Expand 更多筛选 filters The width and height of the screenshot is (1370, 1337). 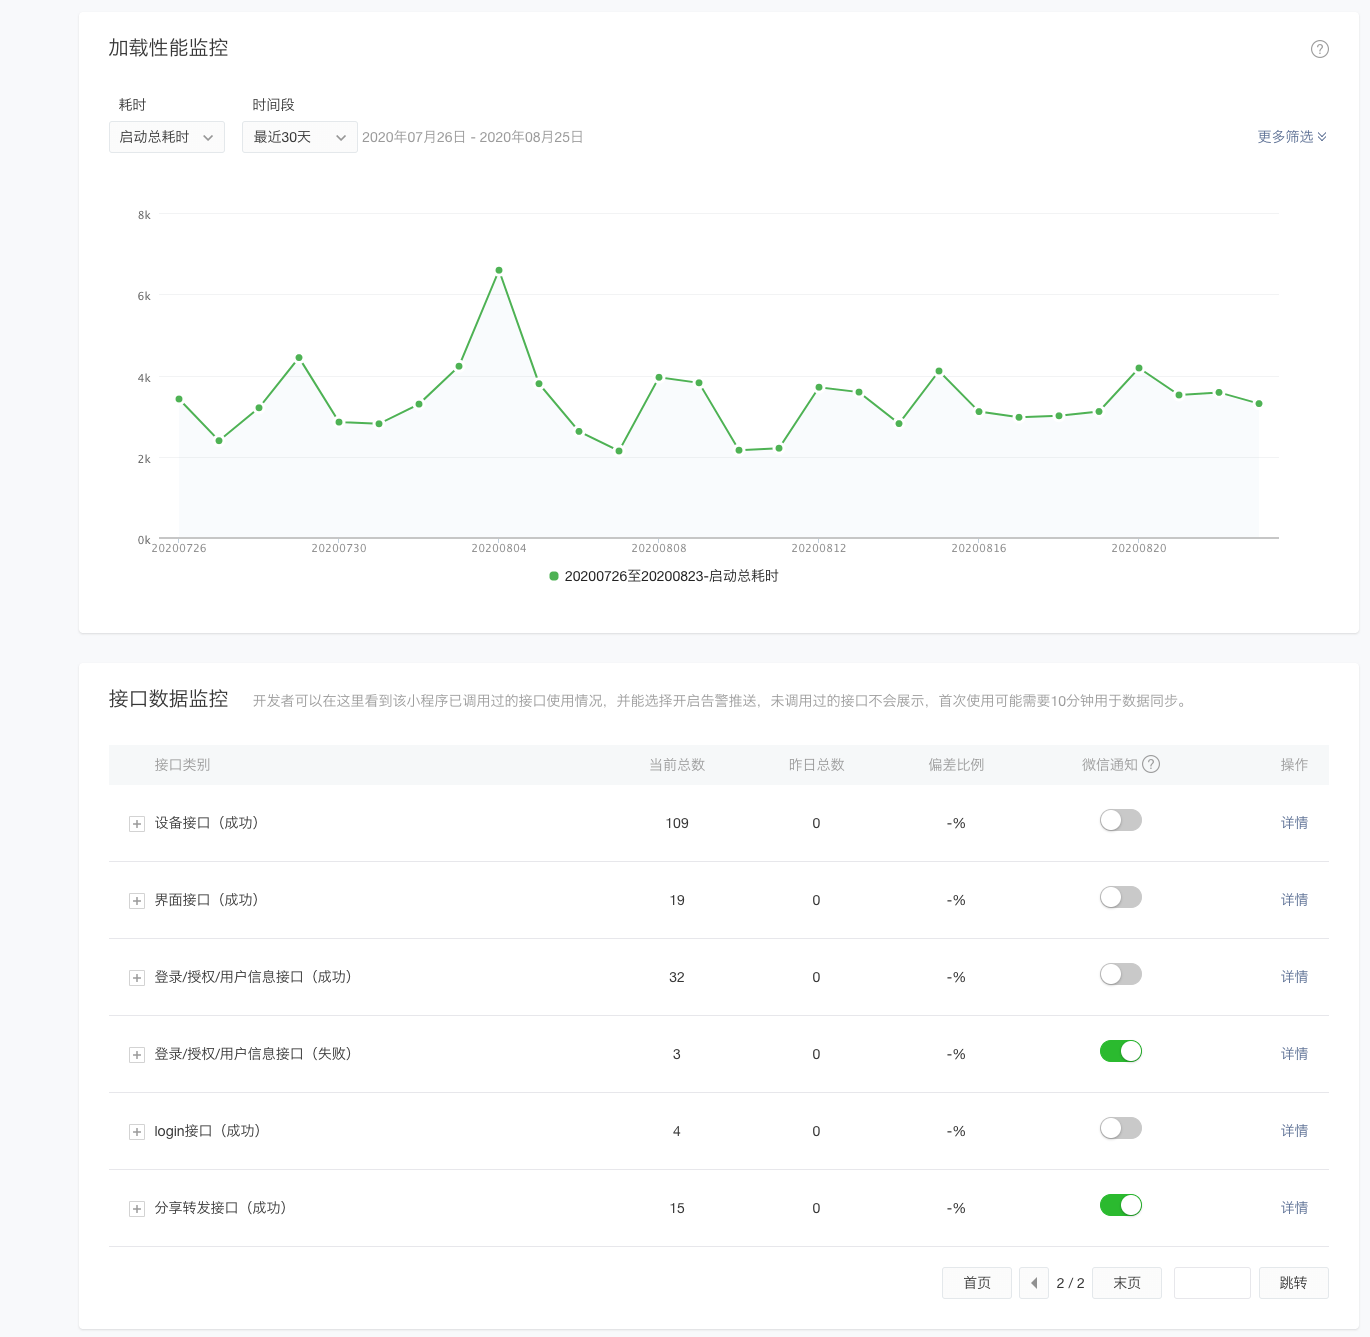coord(1292,137)
